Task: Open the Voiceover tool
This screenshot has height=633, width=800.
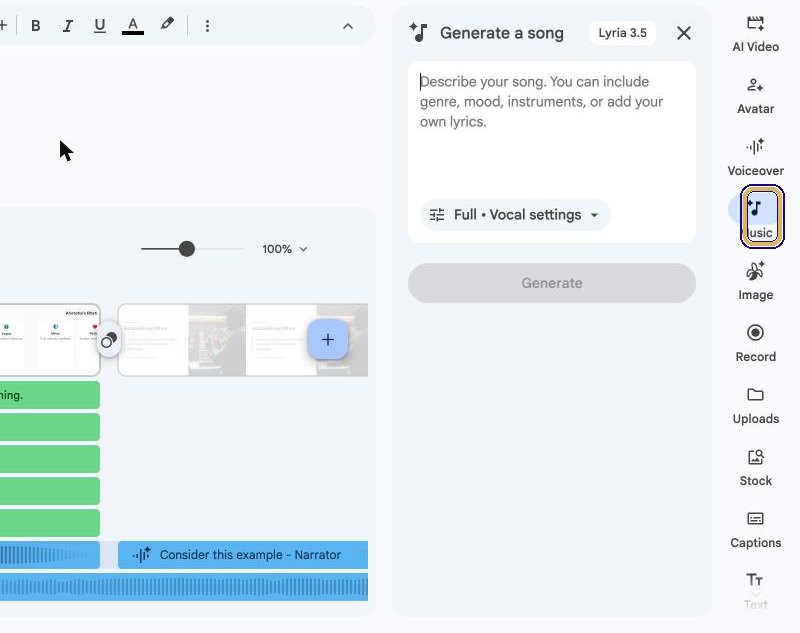Action: click(x=756, y=158)
